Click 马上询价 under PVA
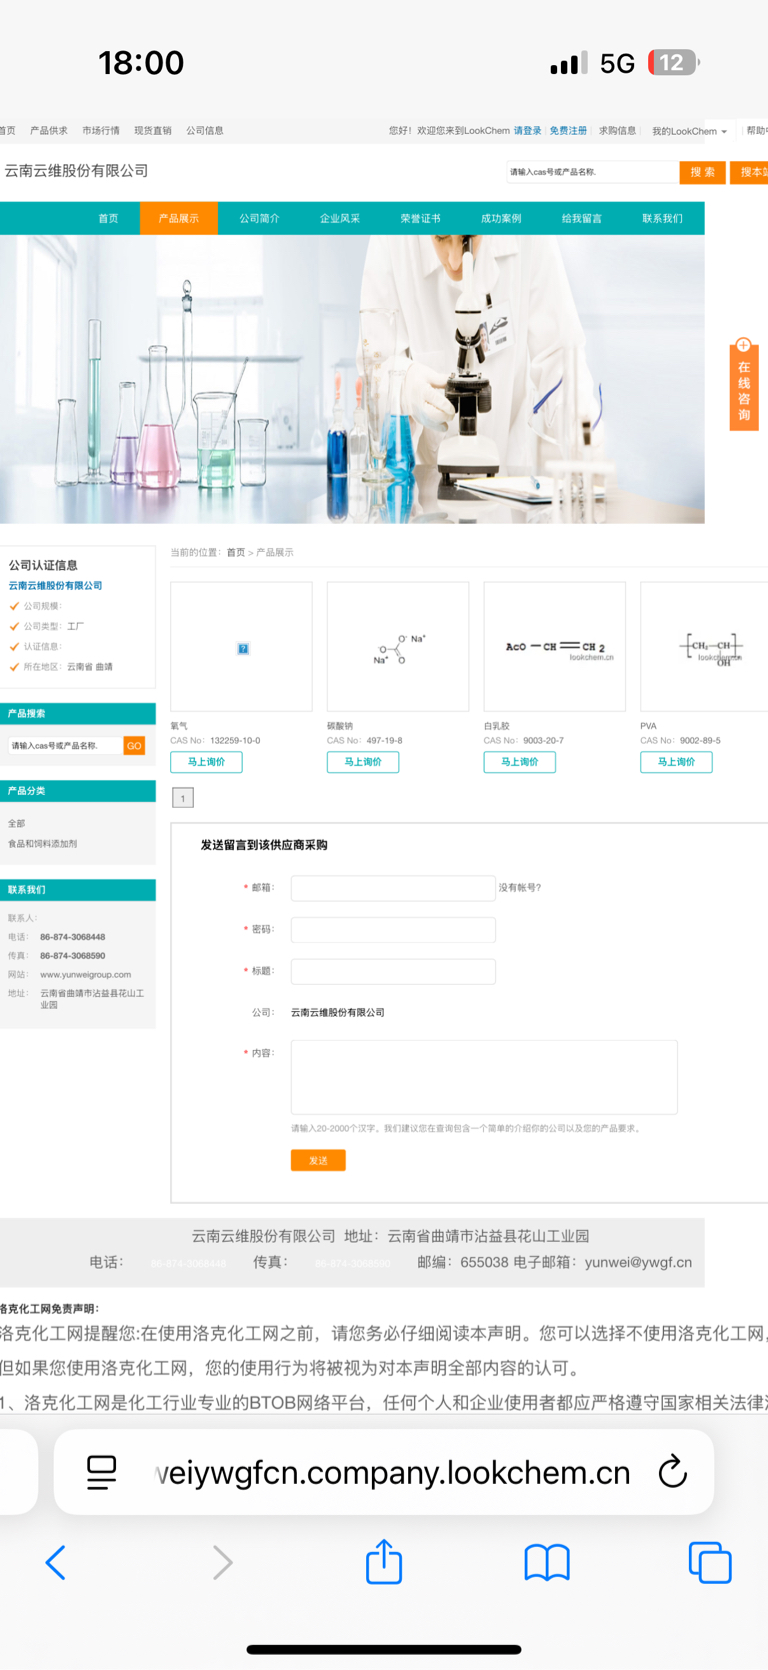Image resolution: width=768 pixels, height=1670 pixels. [676, 762]
